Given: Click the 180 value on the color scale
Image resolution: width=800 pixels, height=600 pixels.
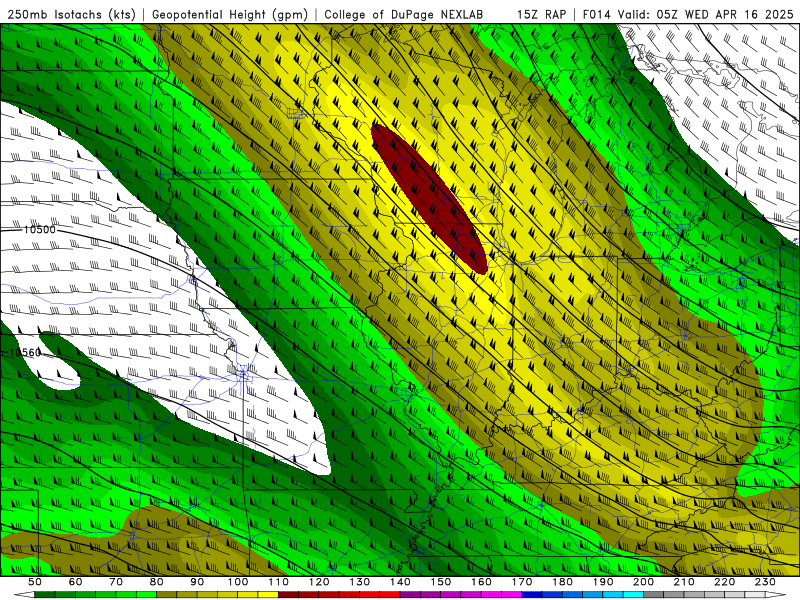Looking at the screenshot, I should click(x=562, y=582).
